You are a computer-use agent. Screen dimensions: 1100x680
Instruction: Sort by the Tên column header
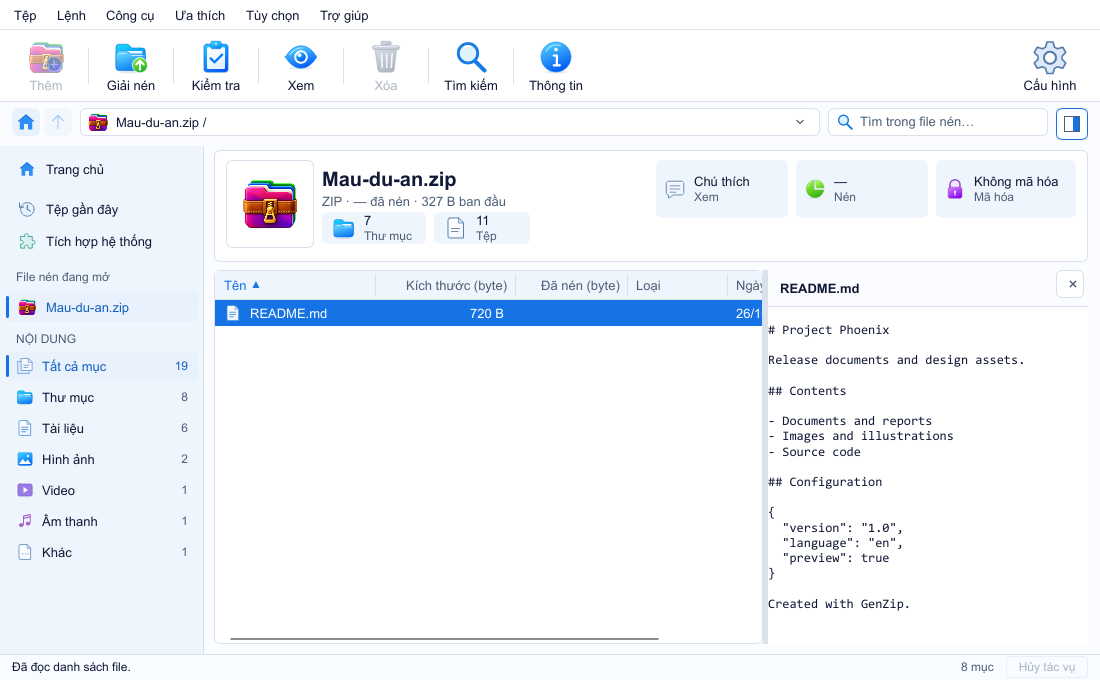click(295, 286)
